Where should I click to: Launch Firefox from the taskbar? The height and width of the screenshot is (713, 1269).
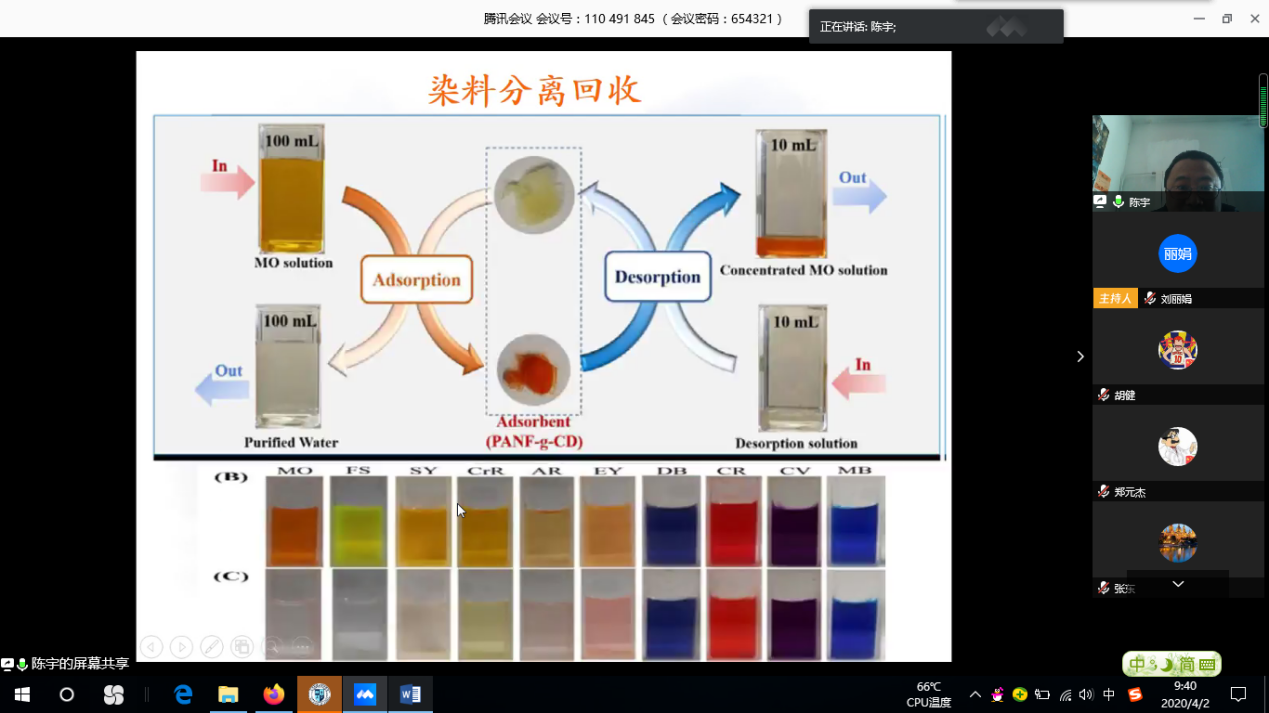tap(273, 694)
